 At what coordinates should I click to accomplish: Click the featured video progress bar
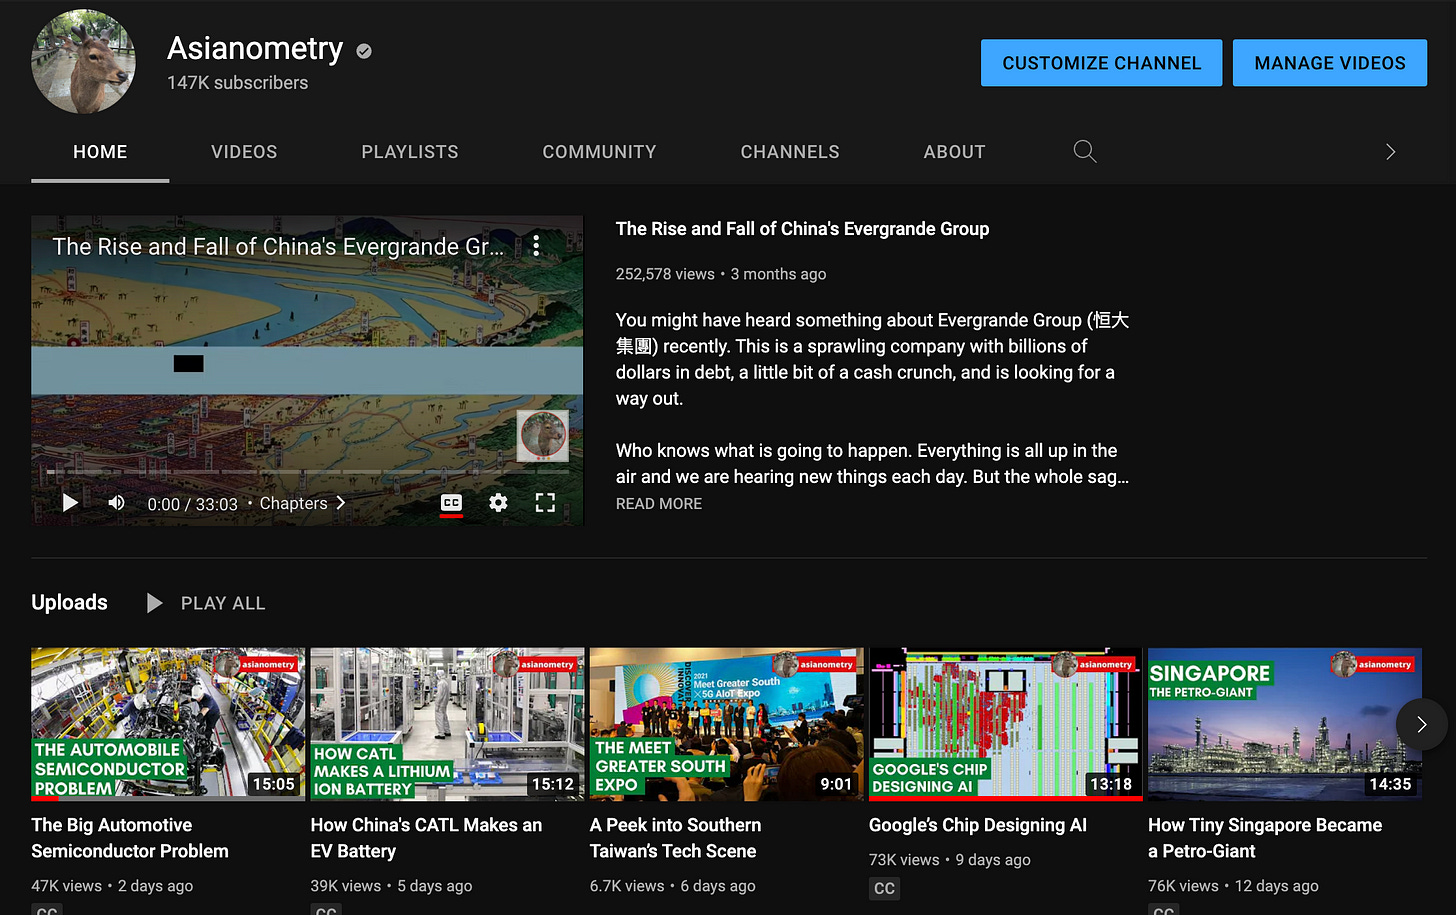[x=307, y=471]
